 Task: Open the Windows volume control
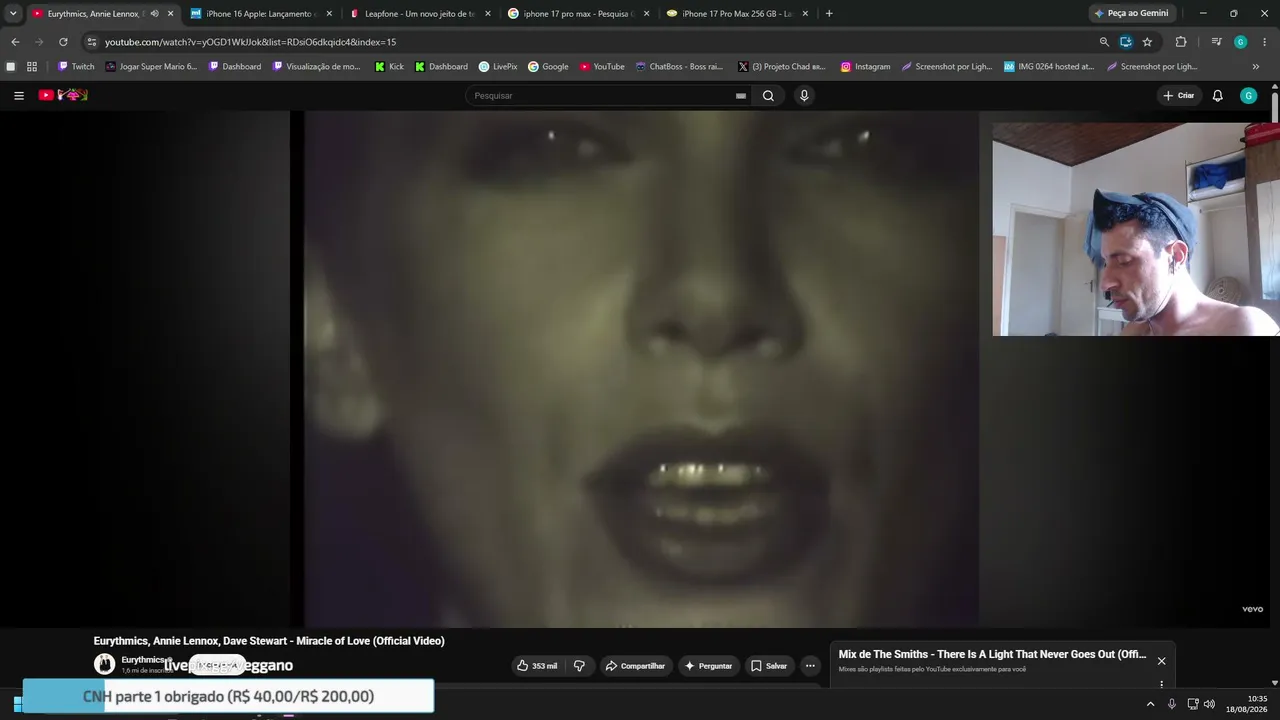click(x=1209, y=704)
